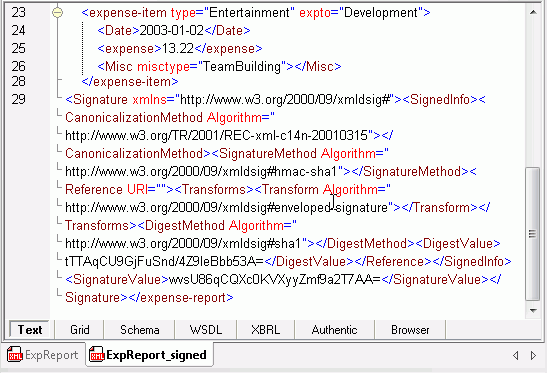
Task: Select the ExpReport_signed document tab
Action: [150, 355]
